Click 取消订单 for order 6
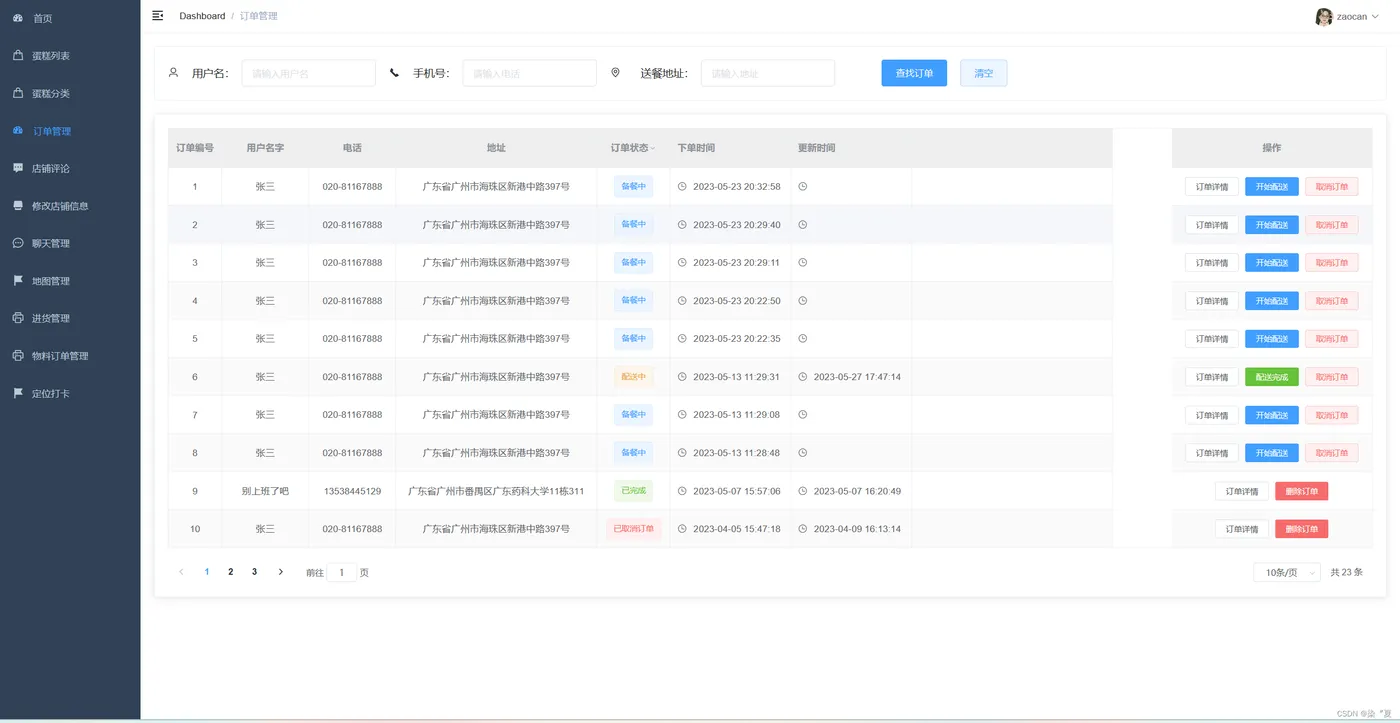Viewport: 1400px width, 723px height. [x=1332, y=377]
